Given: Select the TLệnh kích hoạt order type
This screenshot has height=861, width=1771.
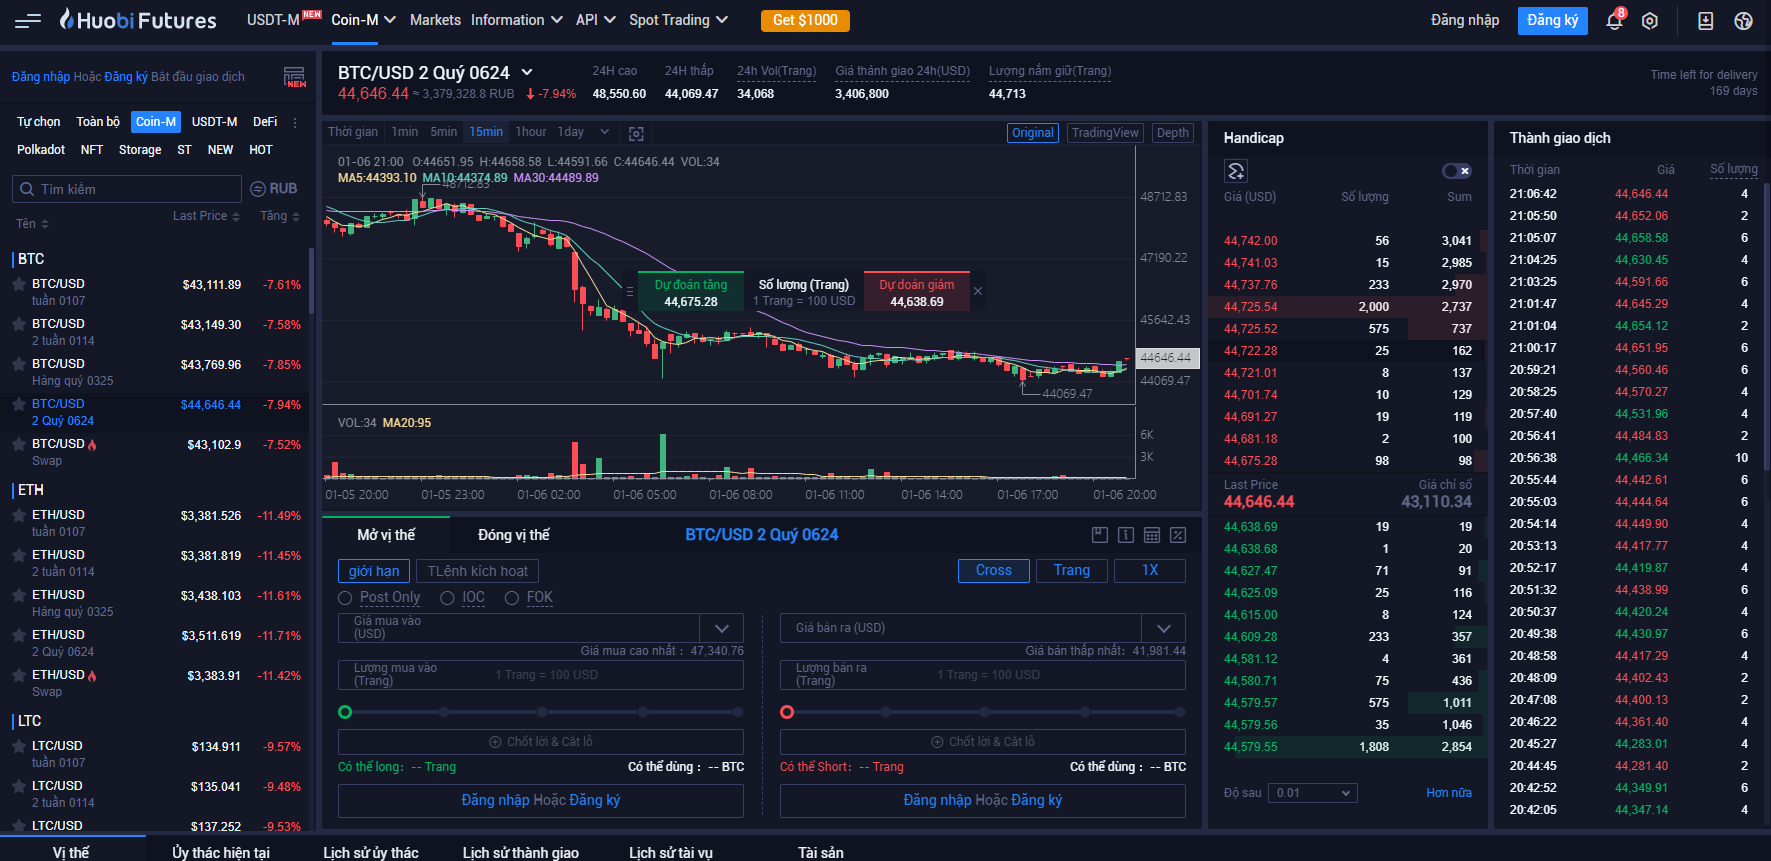Looking at the screenshot, I should tap(477, 571).
